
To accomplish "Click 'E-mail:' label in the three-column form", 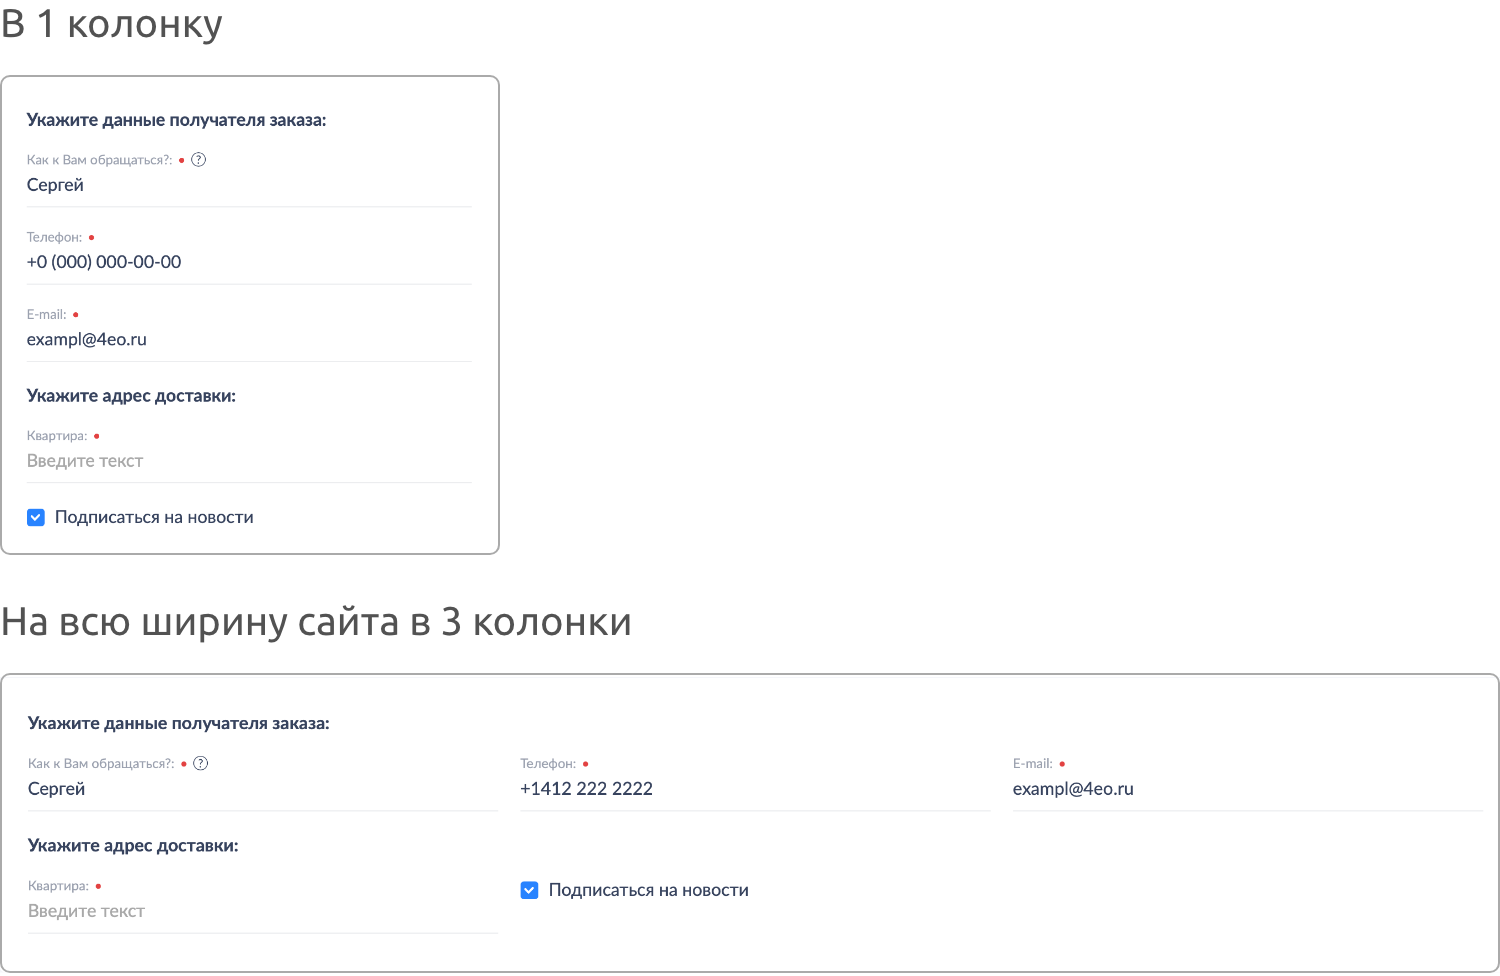I will coord(1032,764).
